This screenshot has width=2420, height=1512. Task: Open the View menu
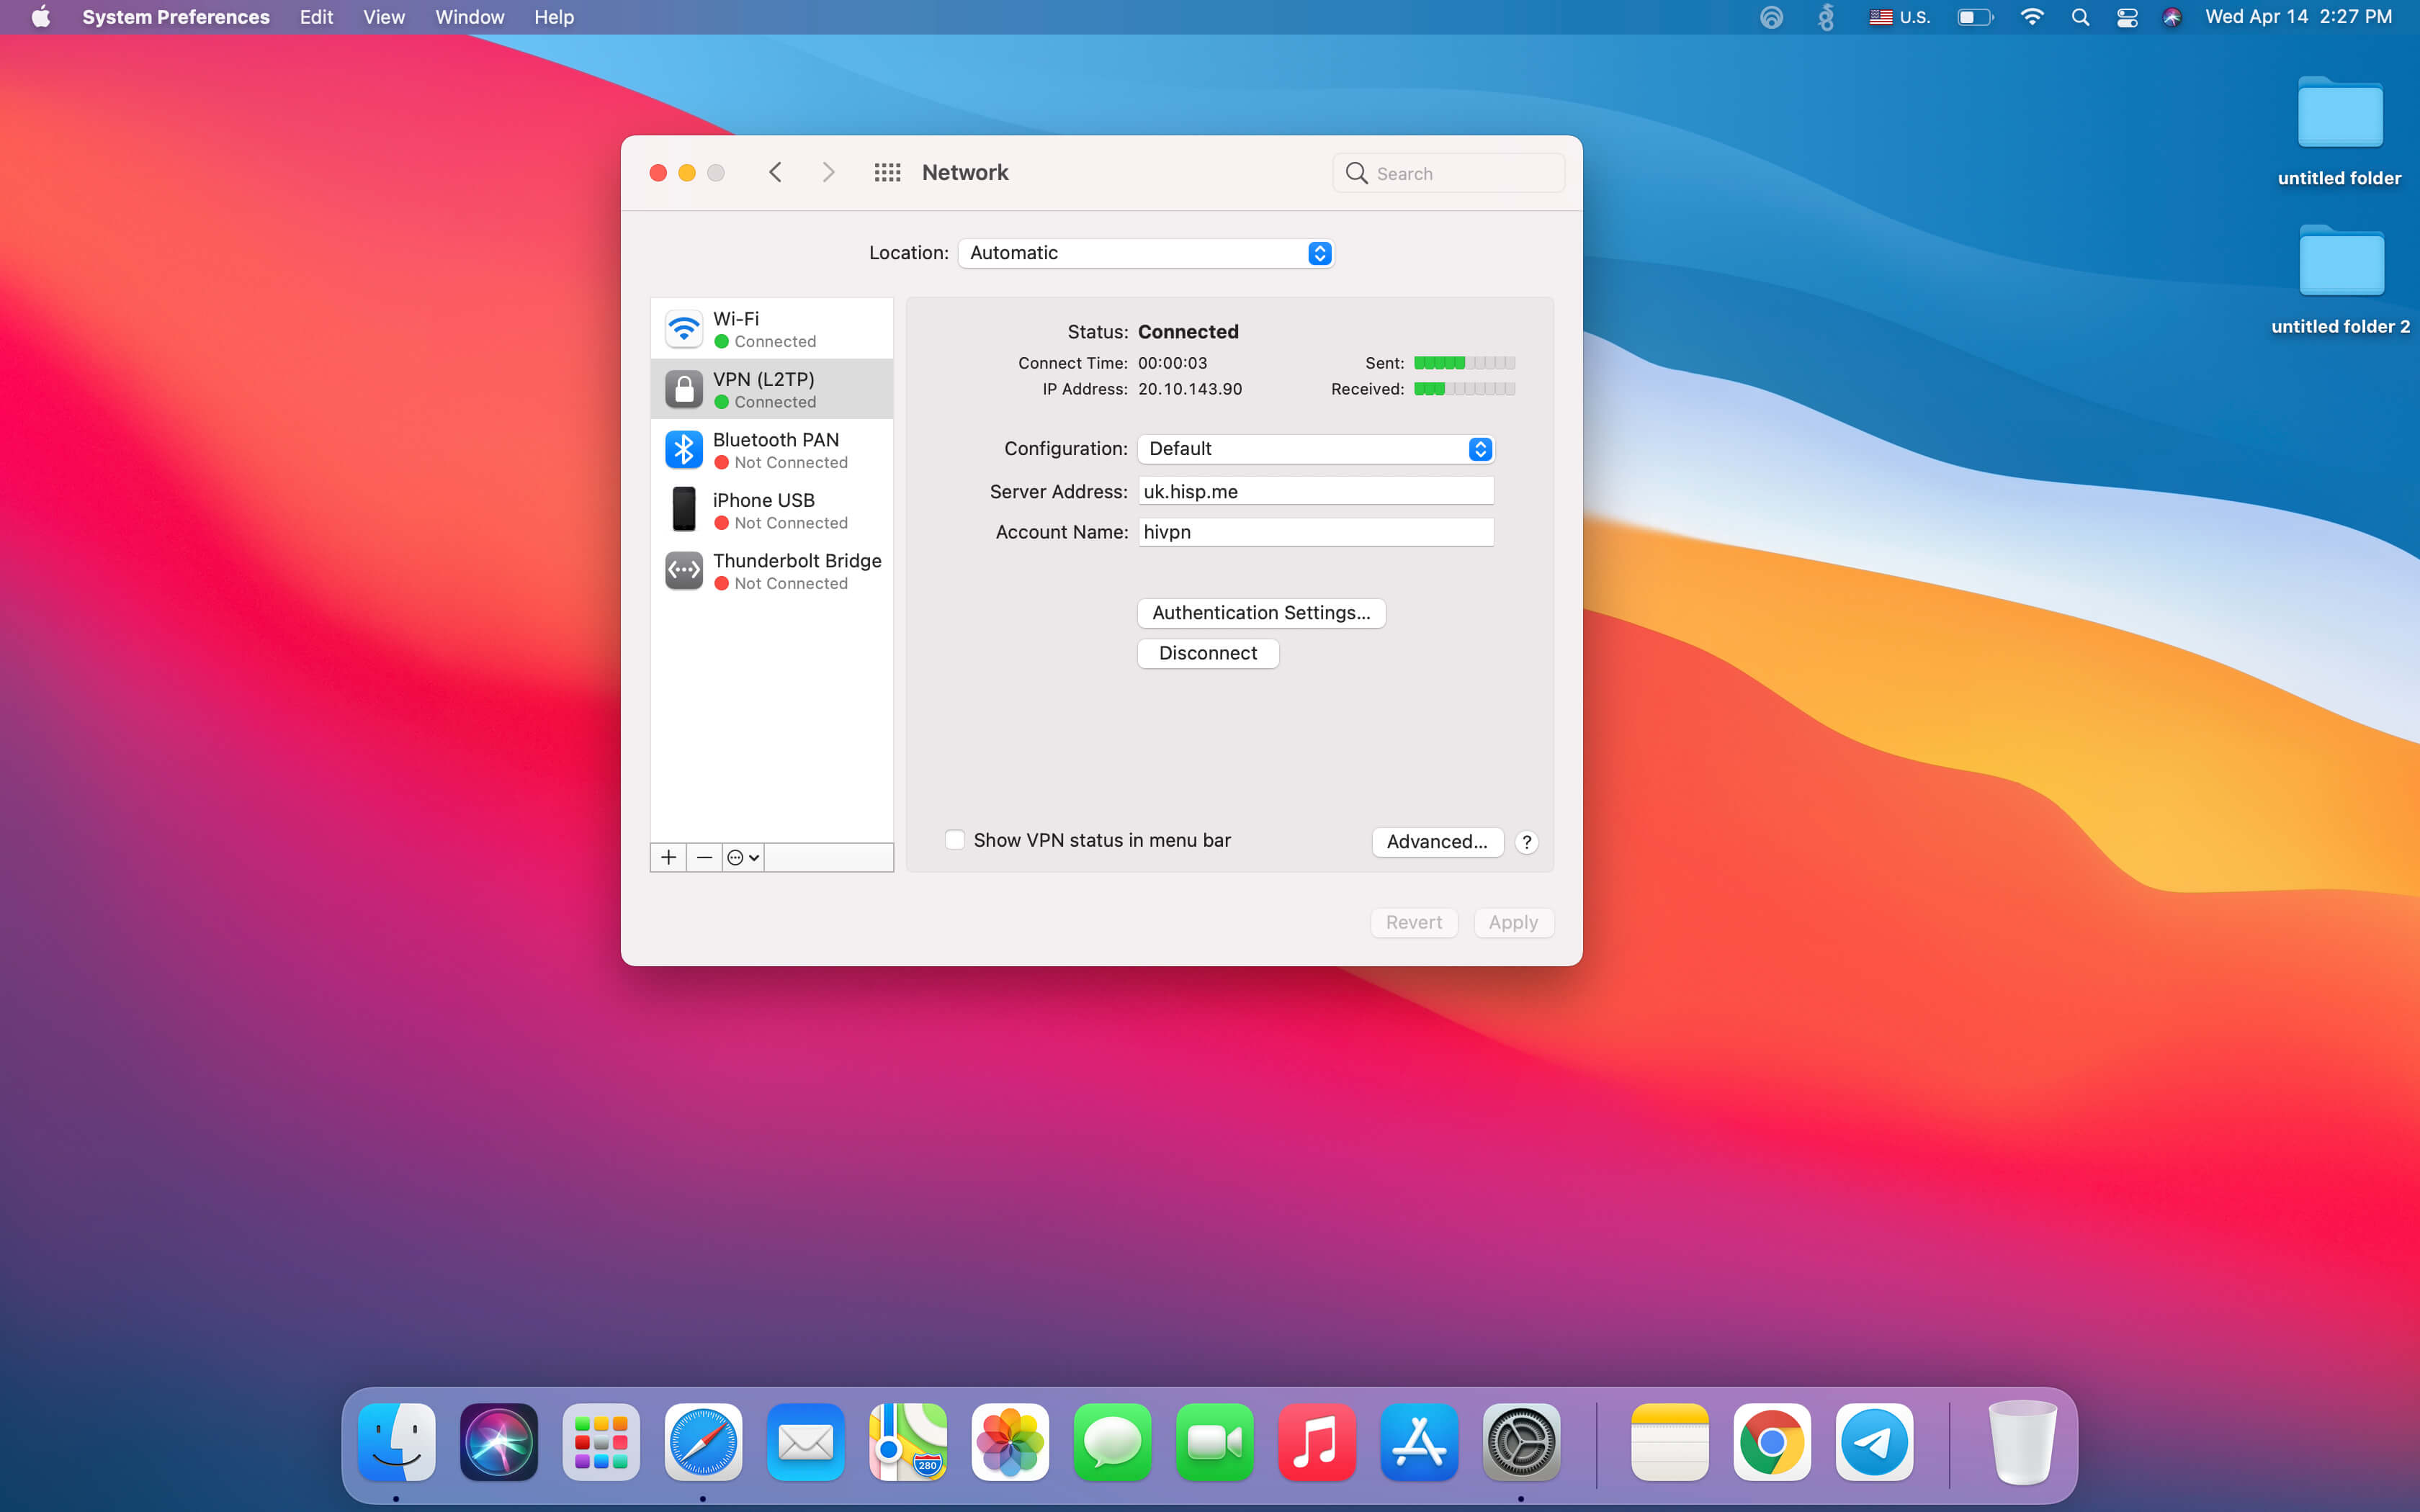pyautogui.click(x=383, y=17)
